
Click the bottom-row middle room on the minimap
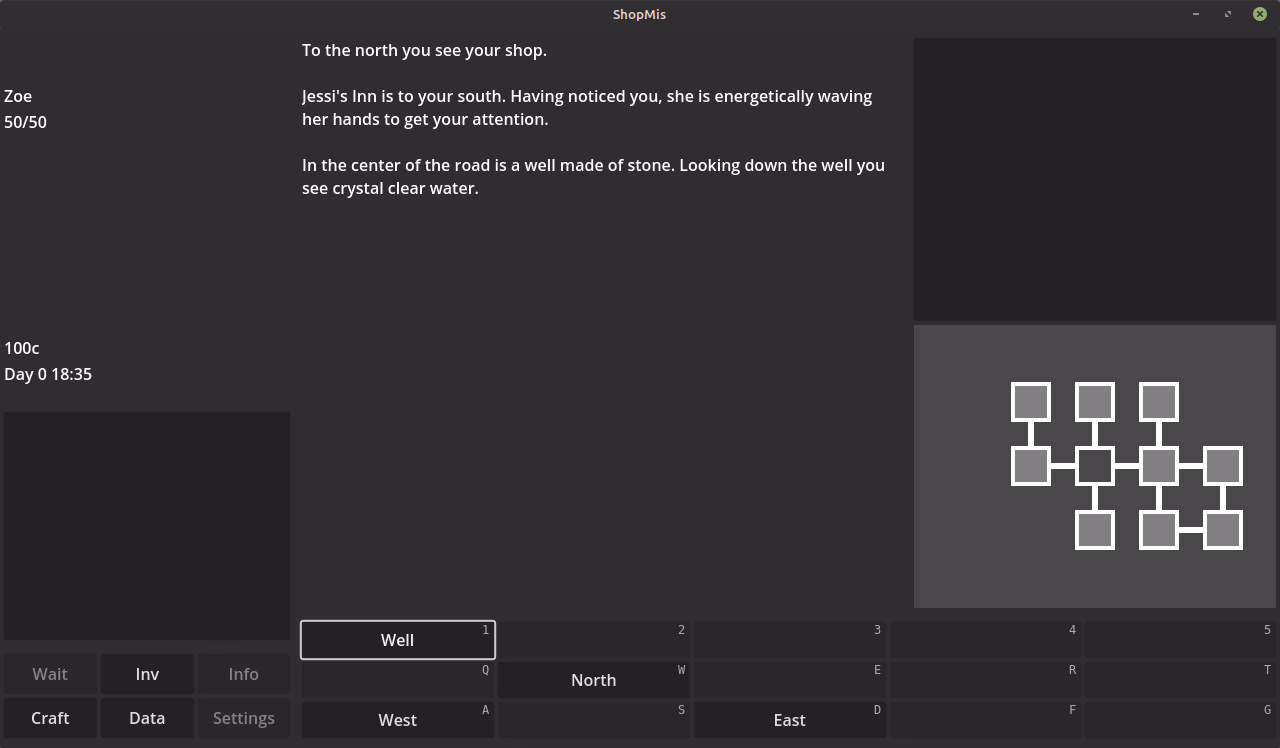1159,530
